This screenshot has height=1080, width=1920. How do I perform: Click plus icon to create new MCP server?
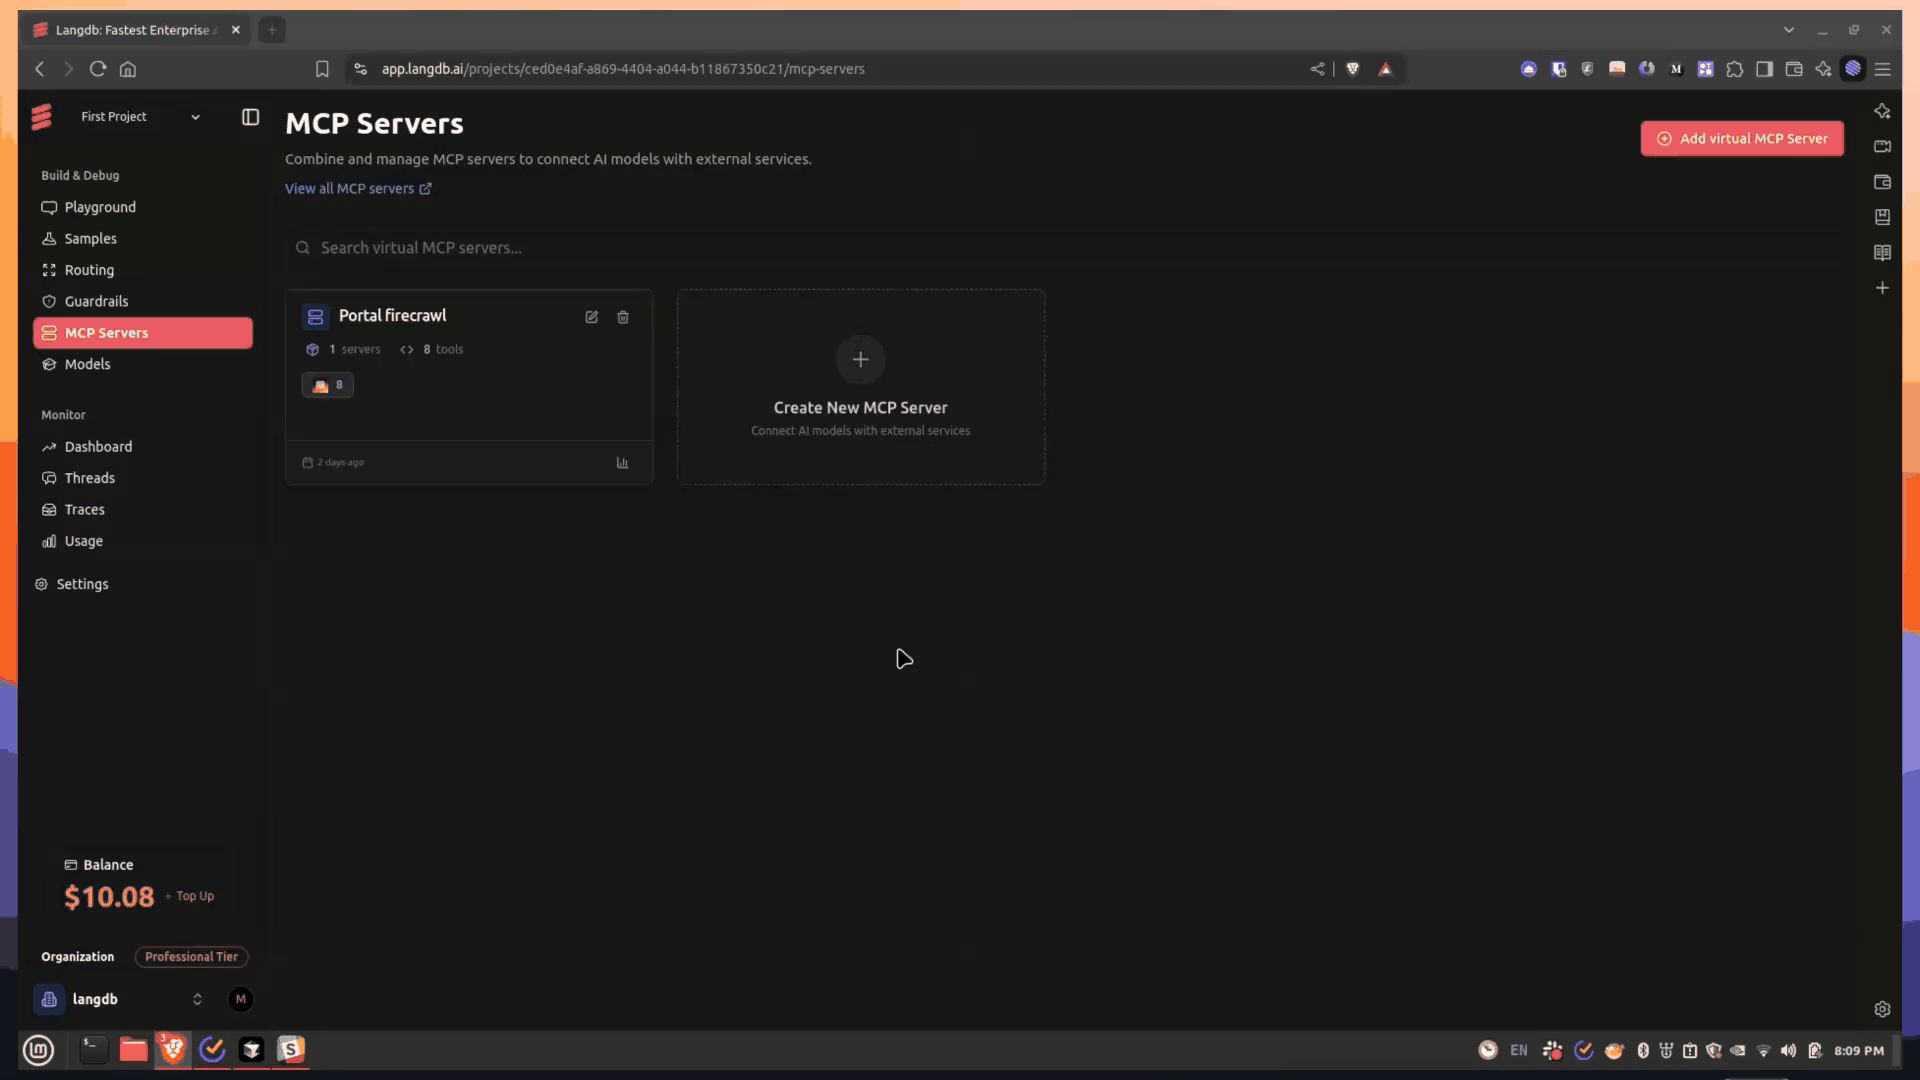coord(860,360)
